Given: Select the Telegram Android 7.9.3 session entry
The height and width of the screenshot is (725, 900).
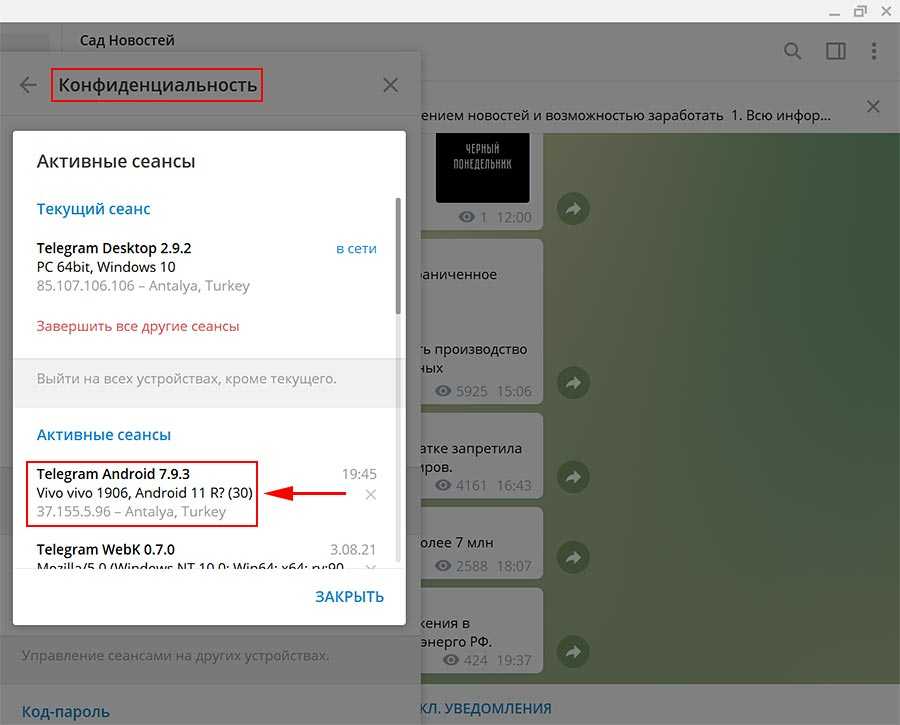Looking at the screenshot, I should 145,493.
